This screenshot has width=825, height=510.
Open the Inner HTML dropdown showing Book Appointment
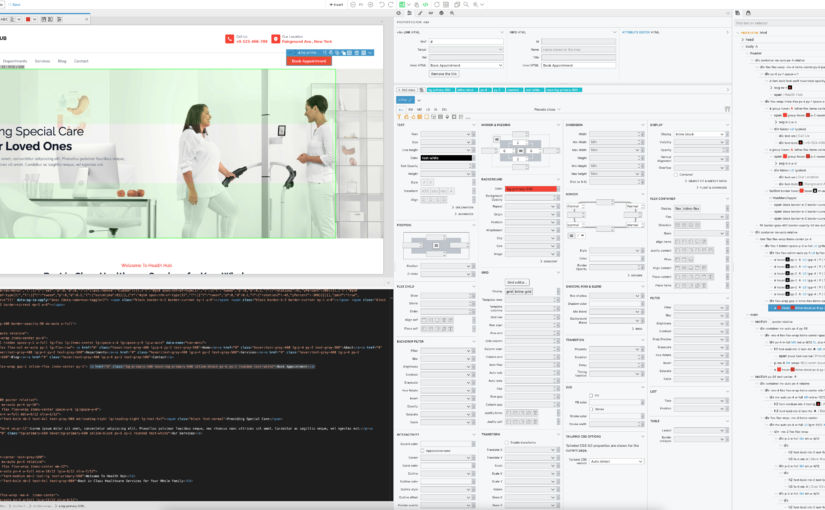[x=466, y=65]
